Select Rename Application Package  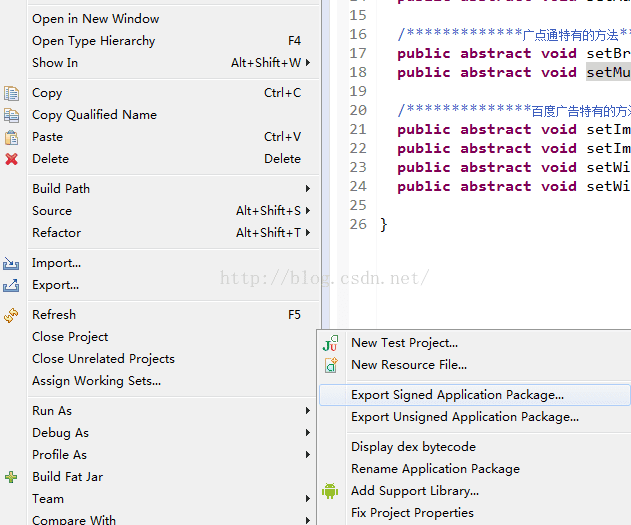[x=435, y=469]
